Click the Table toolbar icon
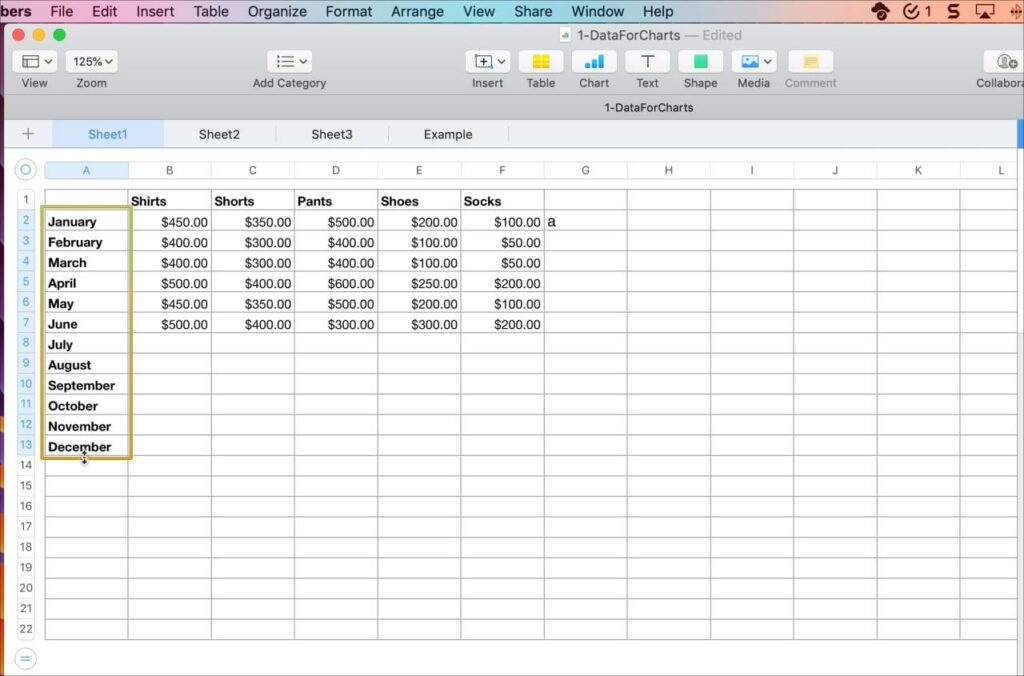The height and width of the screenshot is (676, 1024). (x=540, y=62)
